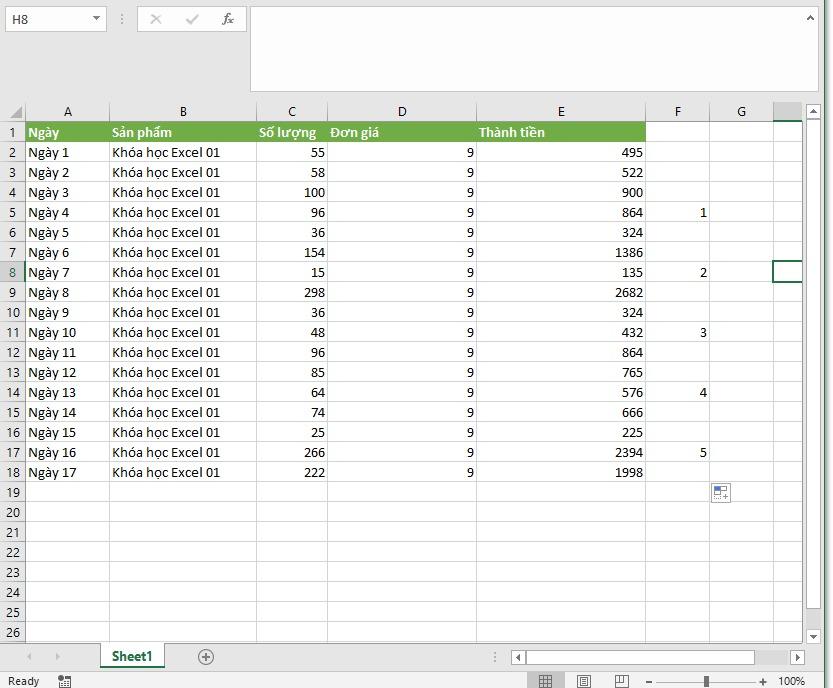
Task: Start macro recording from the status bar
Action: tap(64, 680)
